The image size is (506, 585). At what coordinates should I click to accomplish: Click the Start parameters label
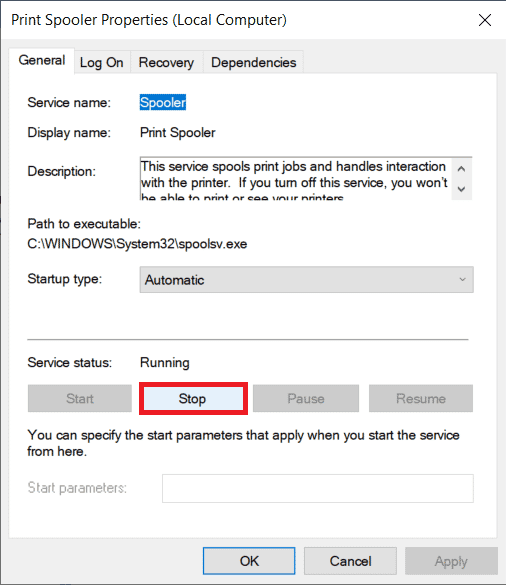pyautogui.click(x=77, y=488)
